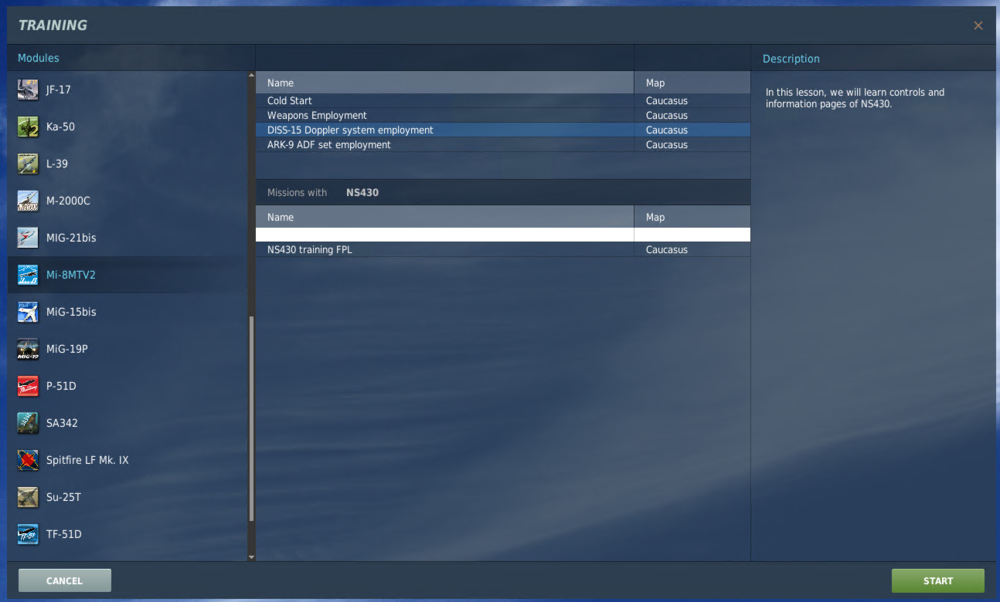The image size is (1000, 602).
Task: Select the TF-51D module icon
Action: [x=27, y=534]
